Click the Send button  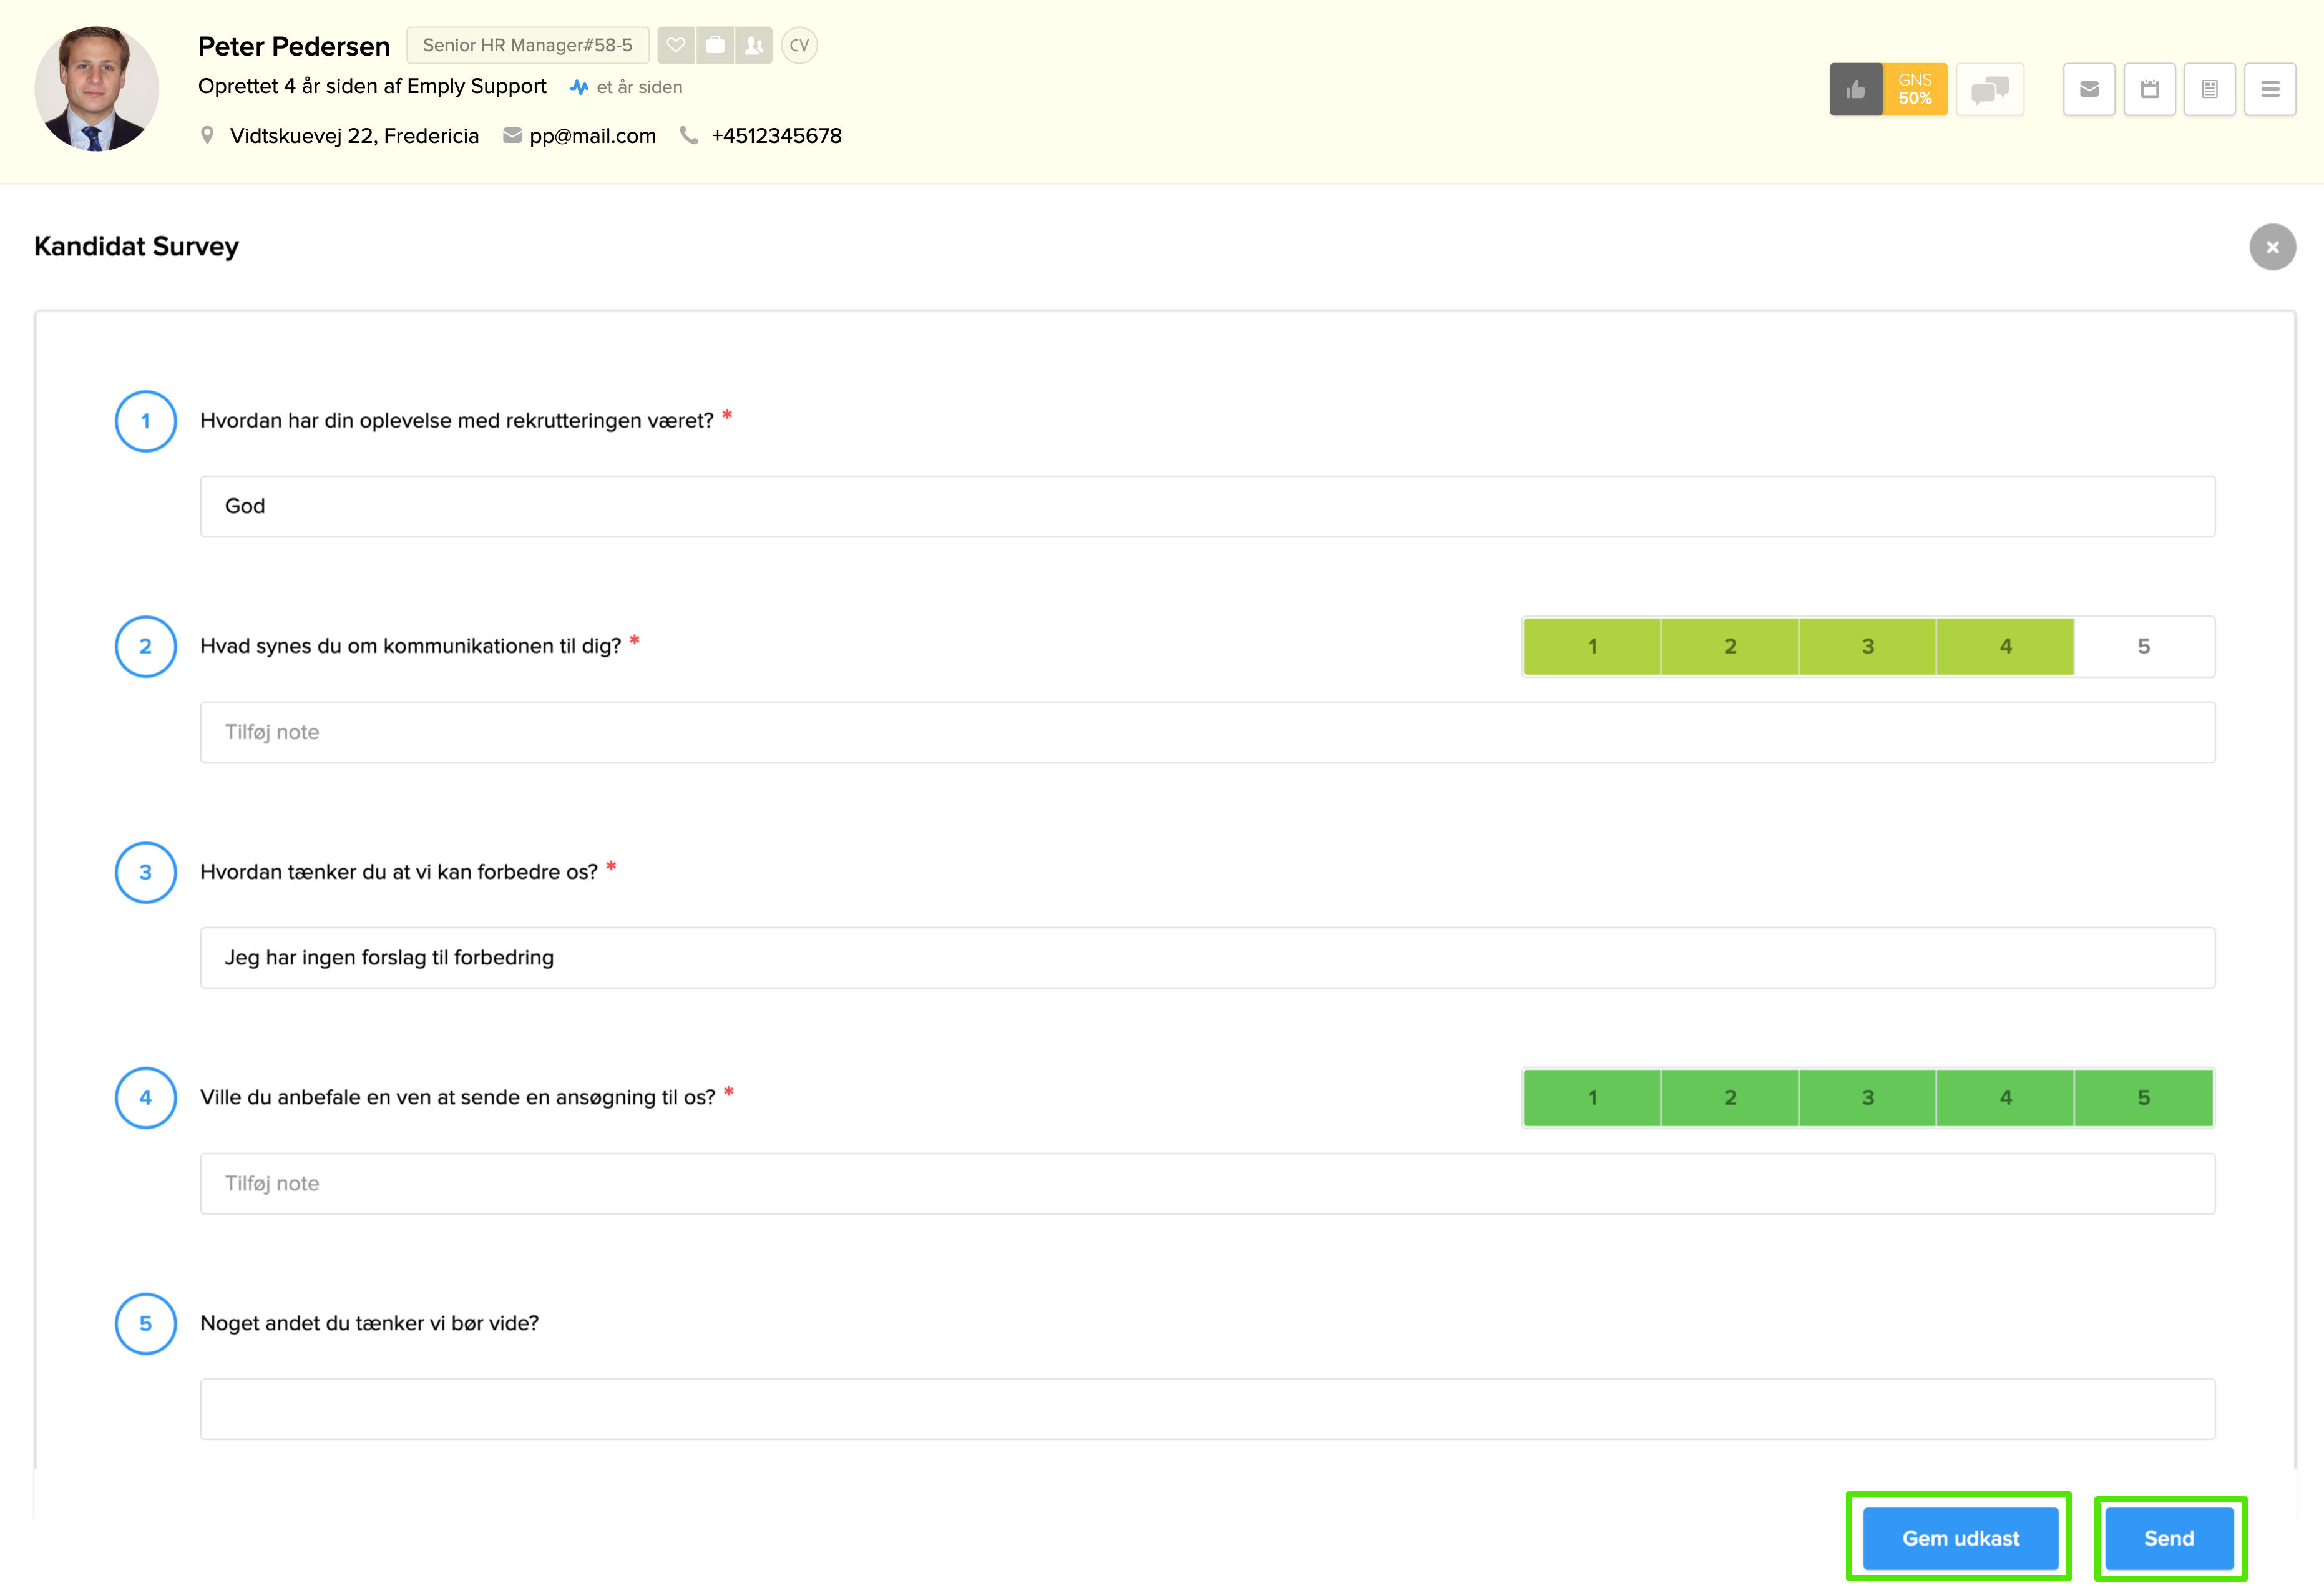pos(2169,1538)
